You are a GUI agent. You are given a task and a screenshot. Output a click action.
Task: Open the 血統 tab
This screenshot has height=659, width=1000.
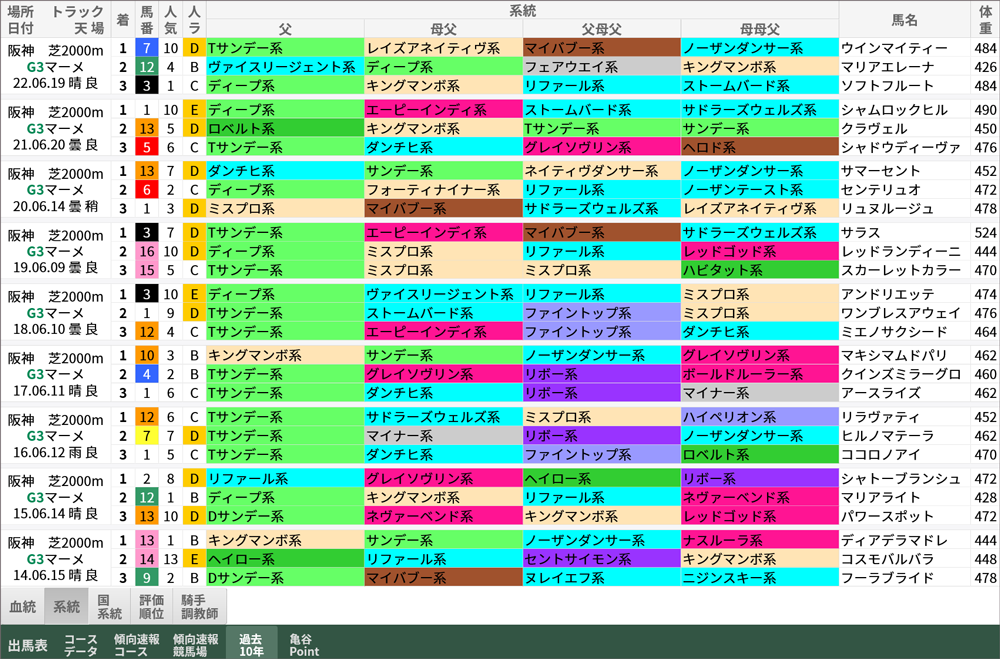[x=22, y=606]
